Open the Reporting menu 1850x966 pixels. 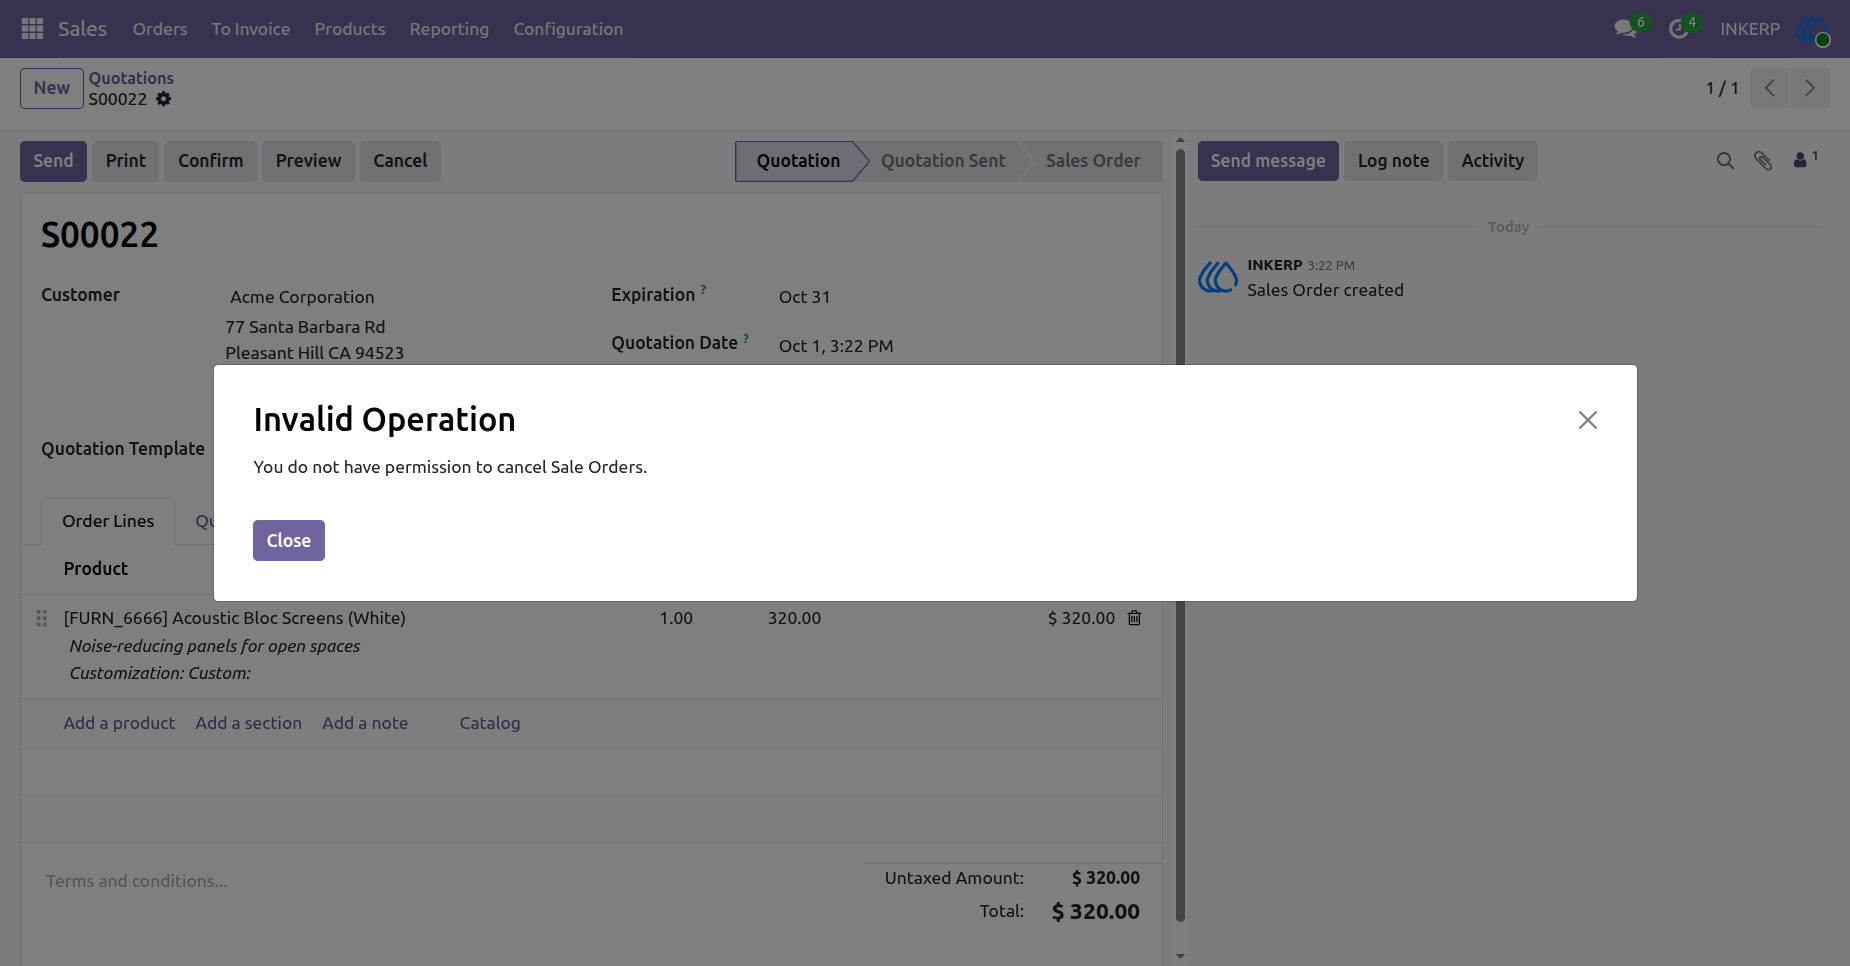coord(449,29)
